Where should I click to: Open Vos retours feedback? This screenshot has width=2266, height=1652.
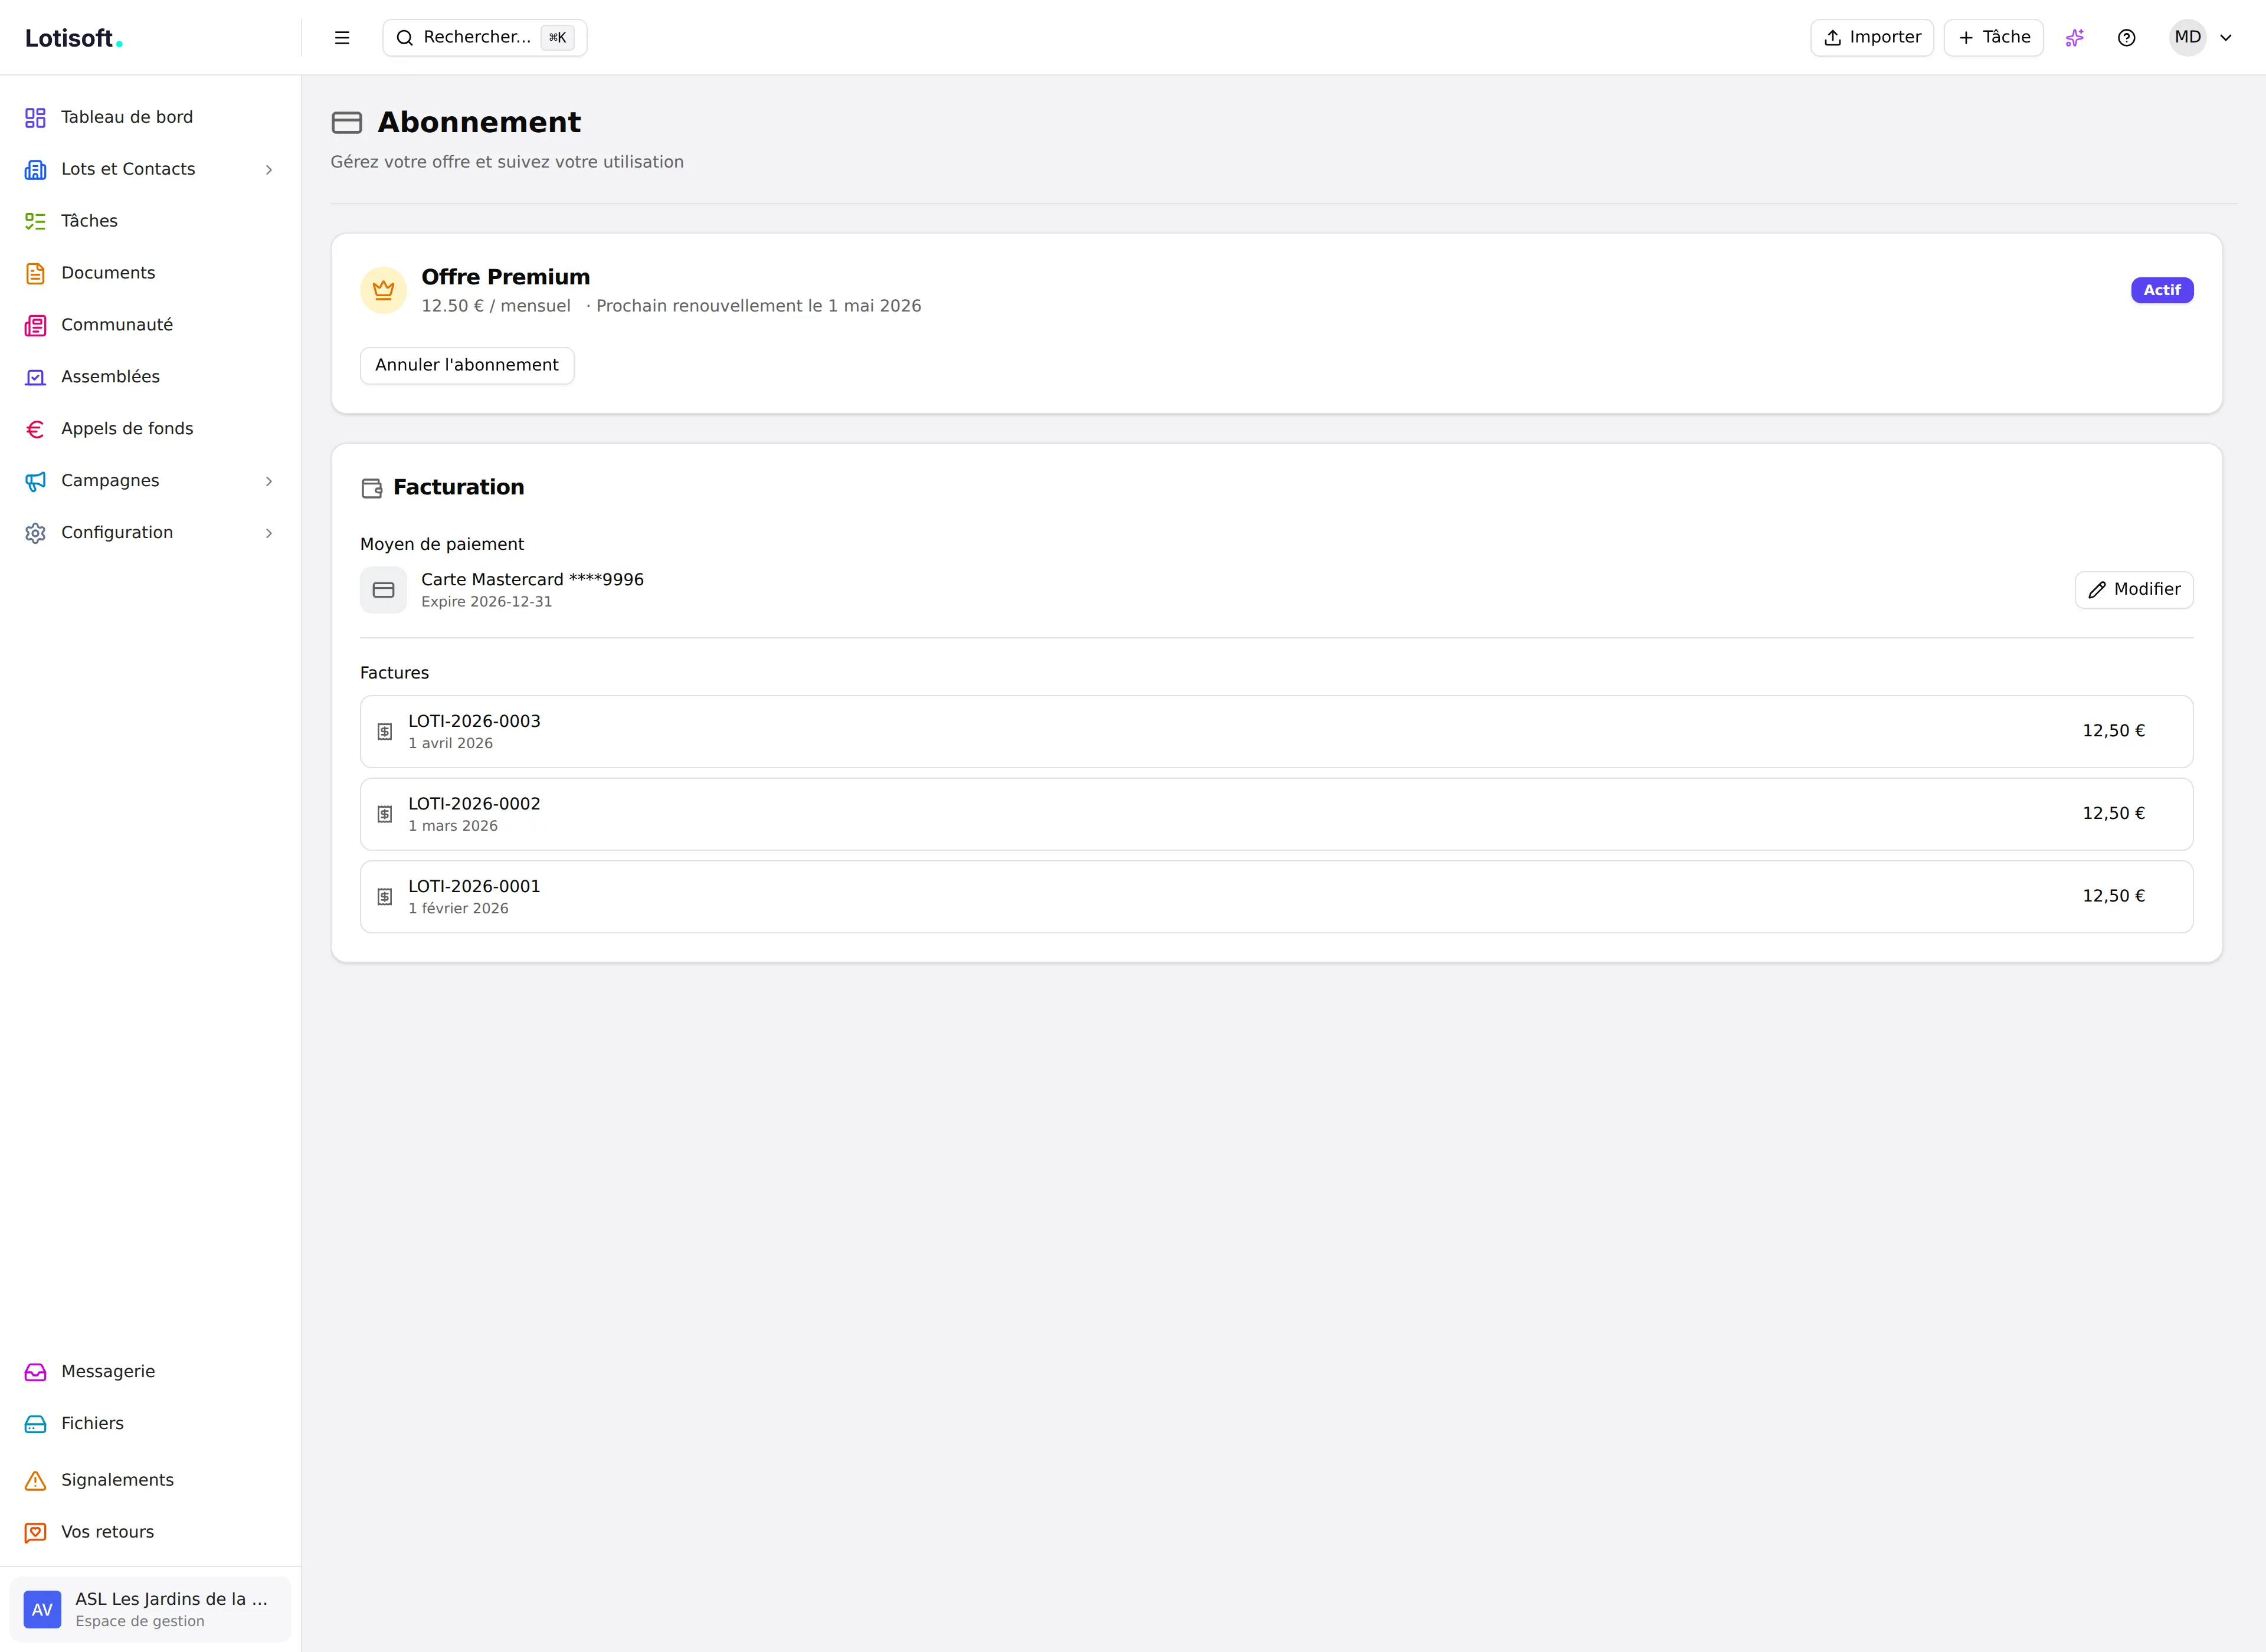tap(150, 1533)
